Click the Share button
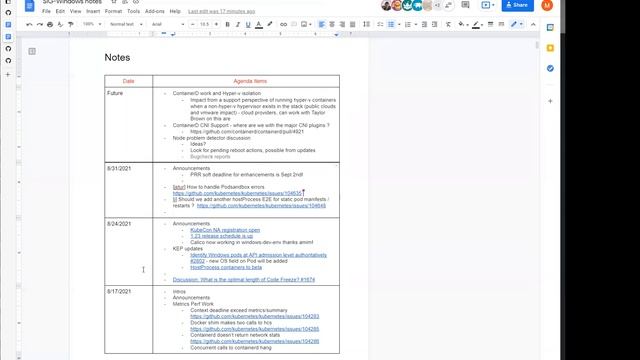Viewport: 640px width, 360px height. point(518,5)
